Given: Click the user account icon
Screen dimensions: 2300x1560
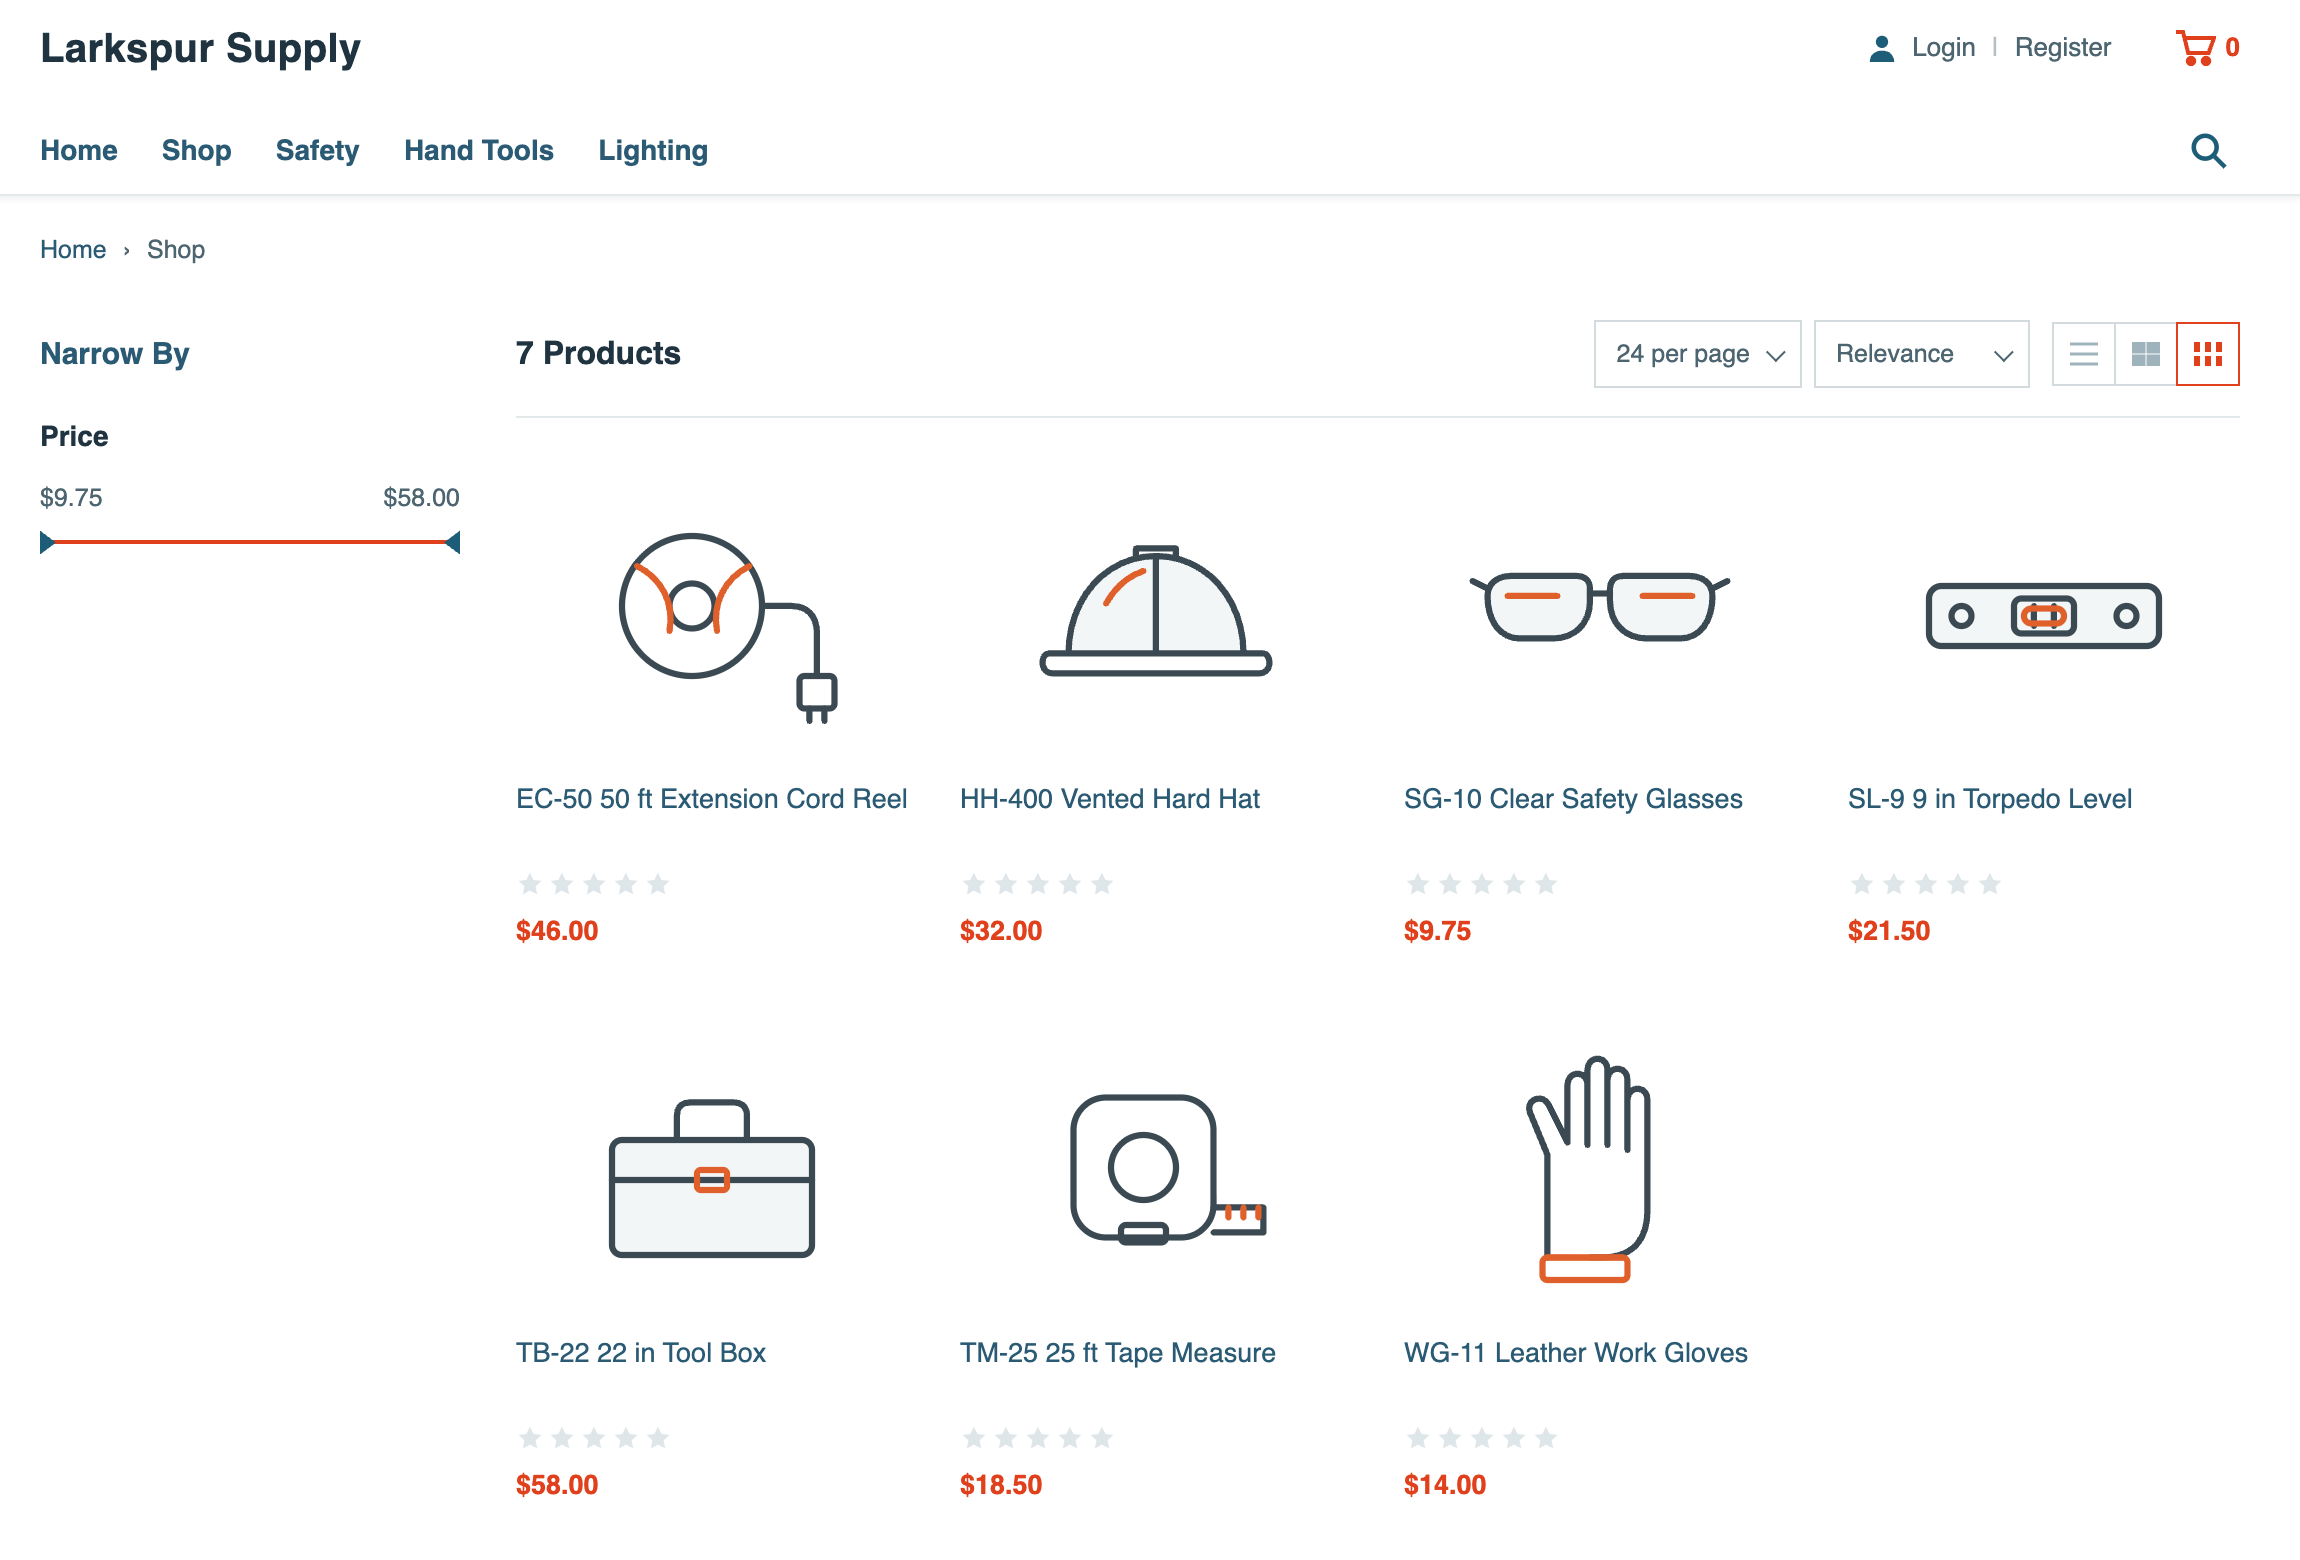Looking at the screenshot, I should [x=1881, y=48].
